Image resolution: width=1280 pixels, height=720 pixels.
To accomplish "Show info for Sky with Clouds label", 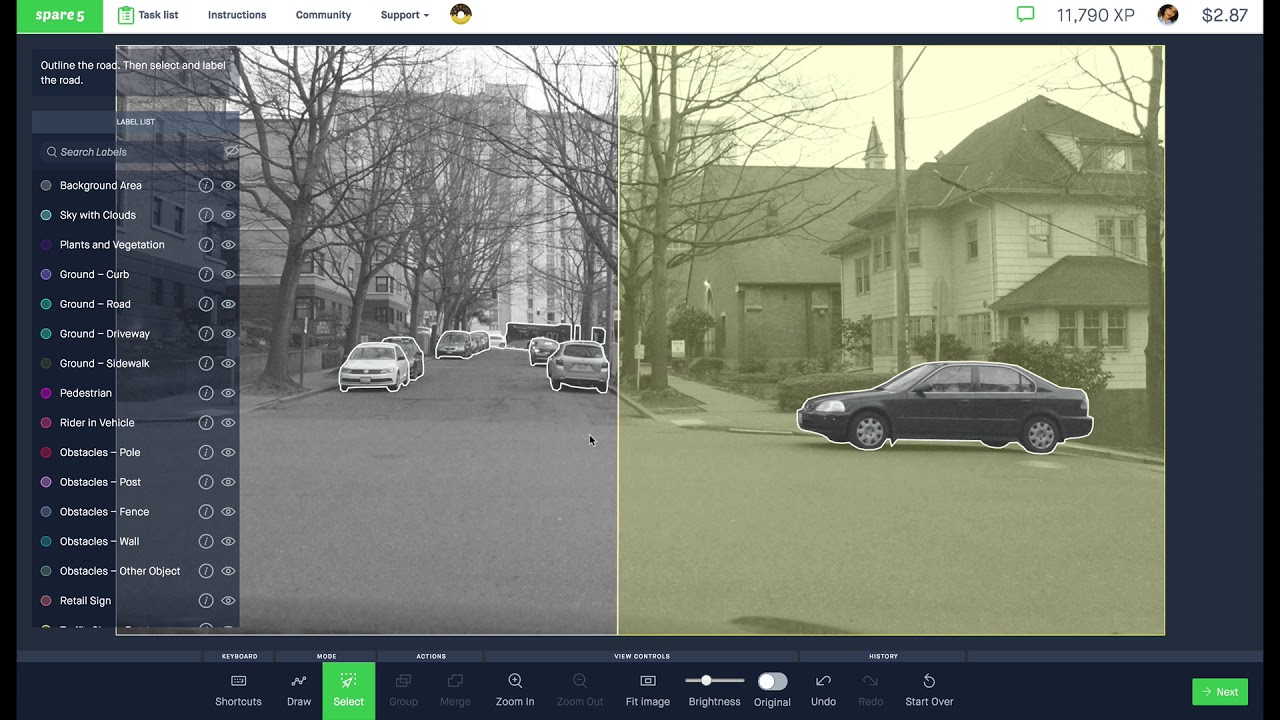I will pyautogui.click(x=206, y=215).
